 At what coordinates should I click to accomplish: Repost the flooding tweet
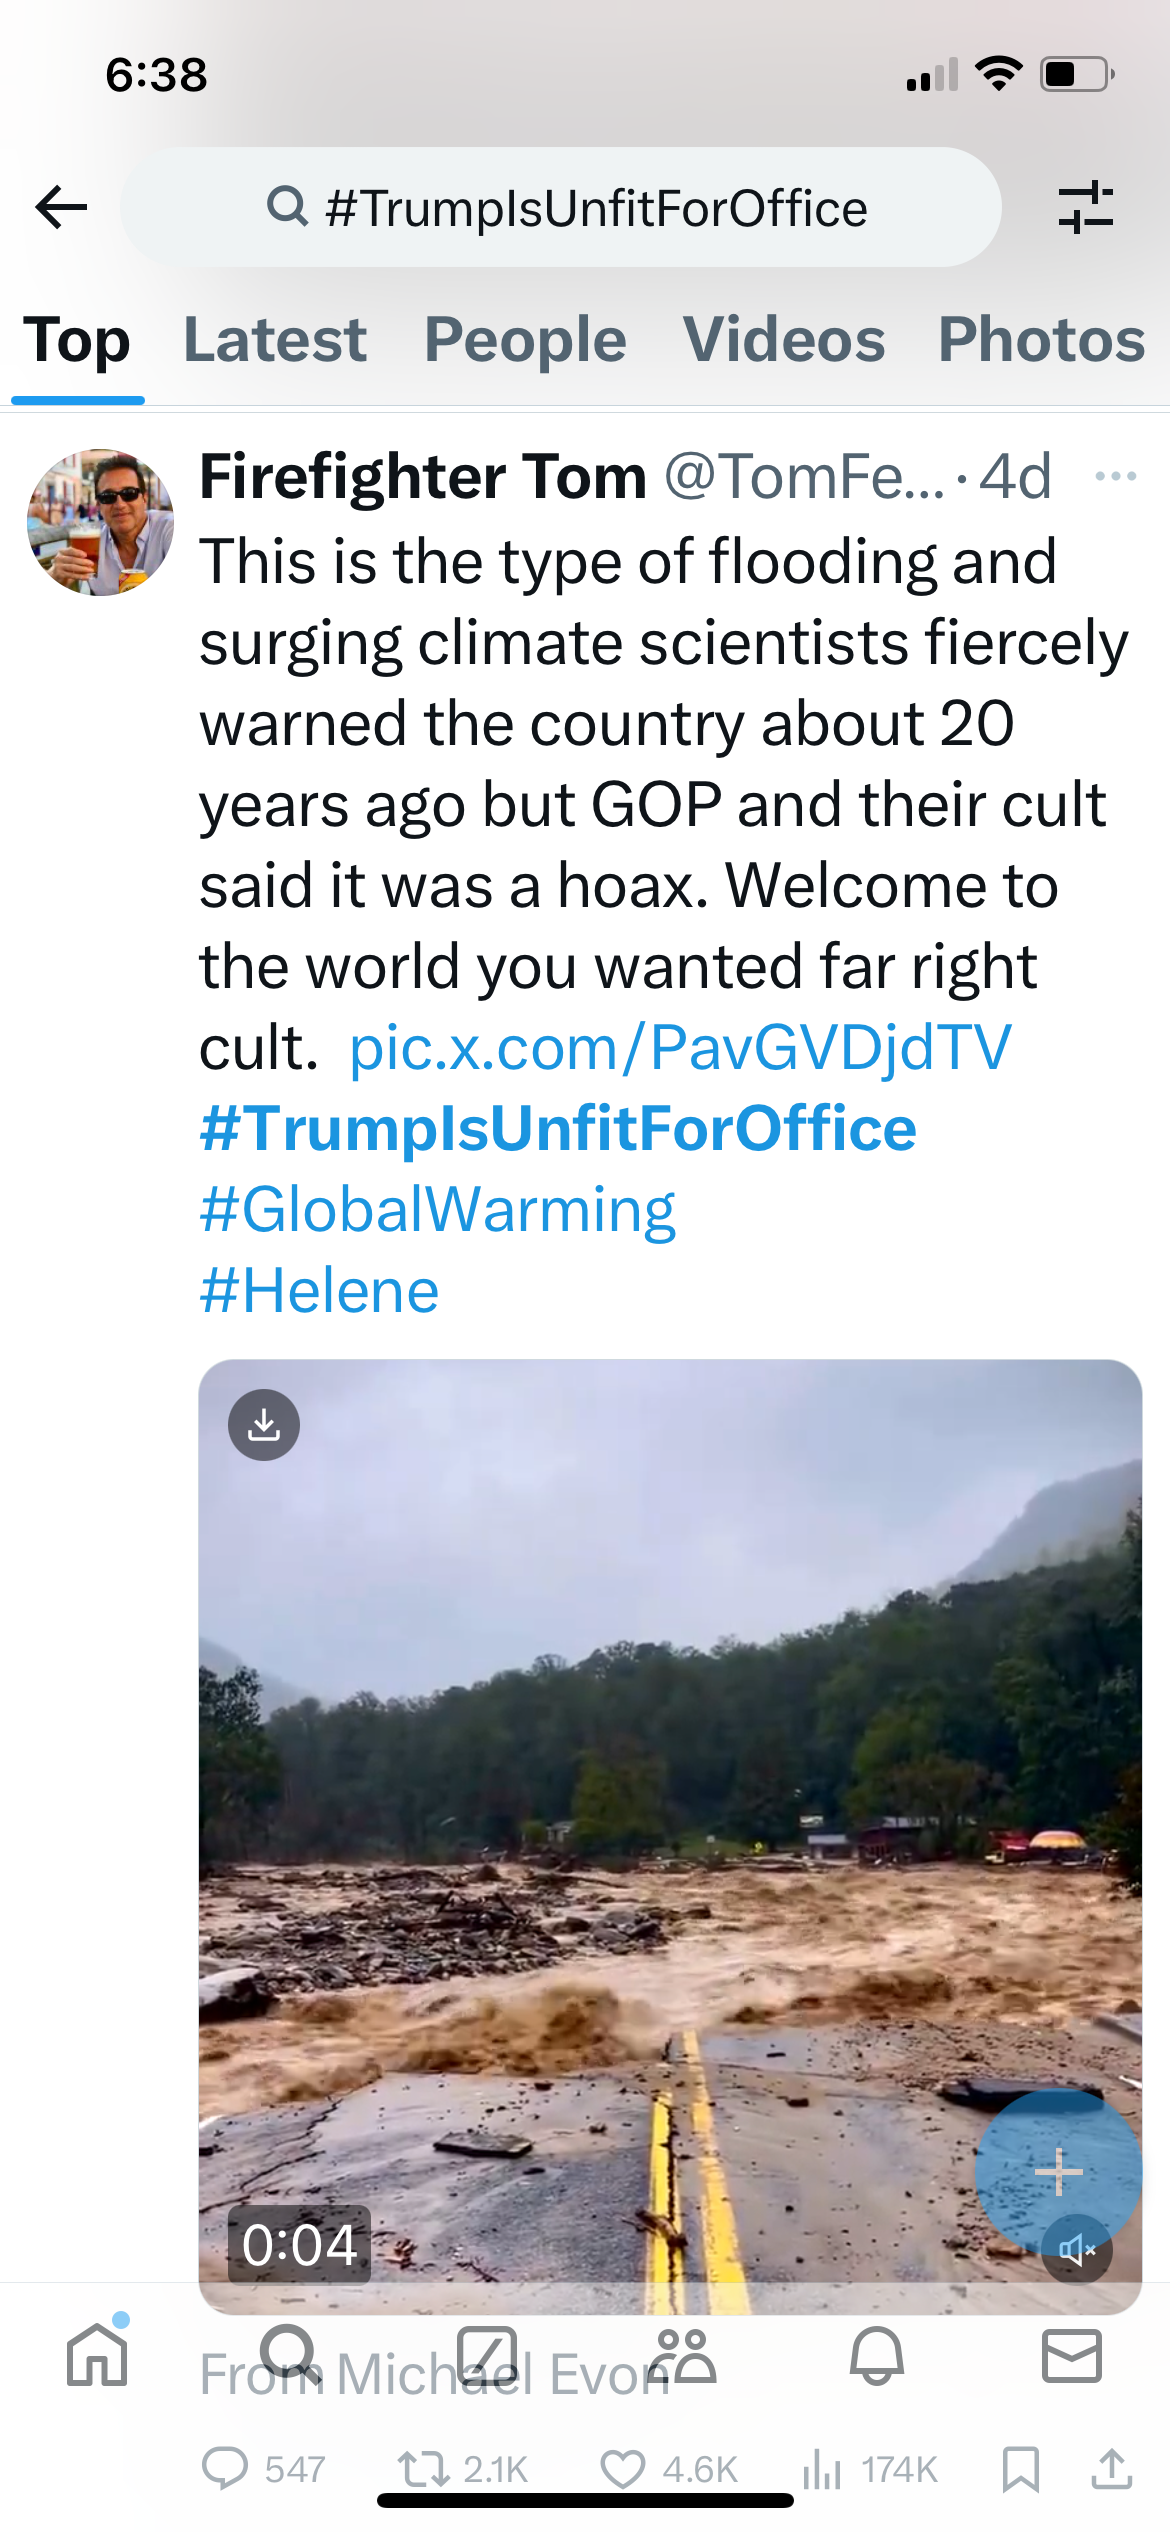pyautogui.click(x=424, y=2469)
